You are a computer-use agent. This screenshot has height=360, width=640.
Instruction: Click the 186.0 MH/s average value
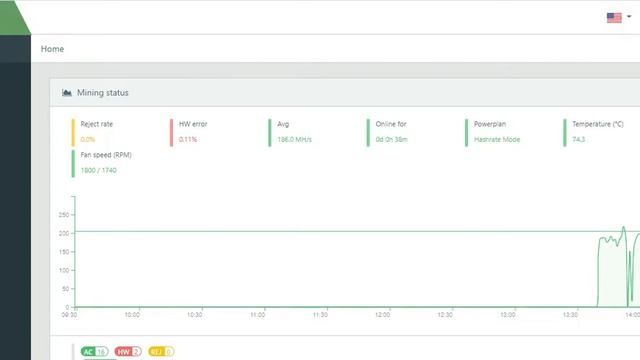tap(294, 140)
